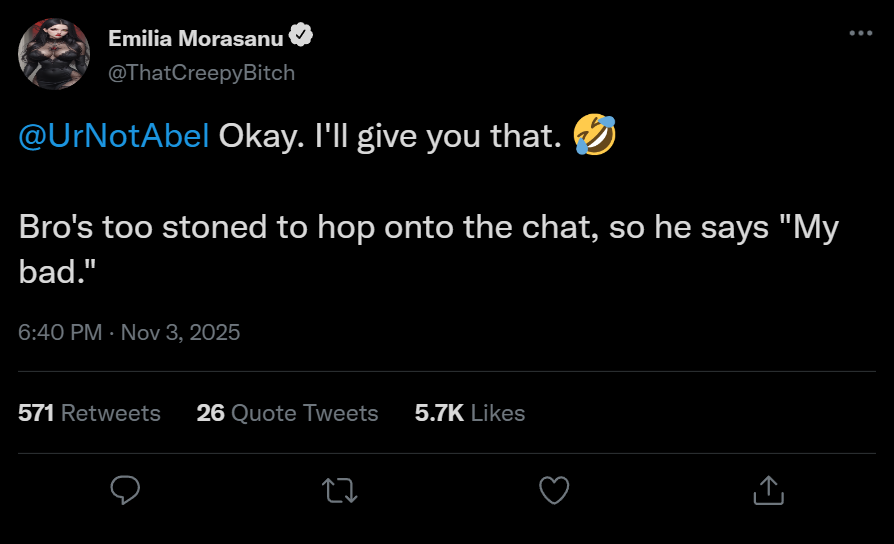Screen dimensions: 894x544
Task: Click the 6:40 PM timestamp
Action: point(60,332)
